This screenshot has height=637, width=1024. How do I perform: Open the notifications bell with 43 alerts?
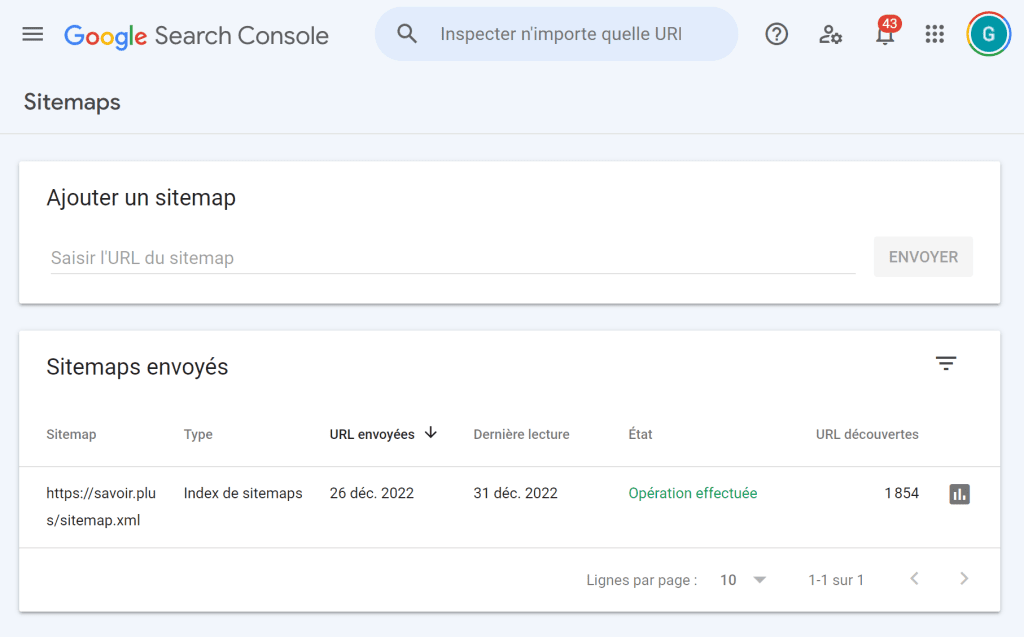pyautogui.click(x=884, y=35)
